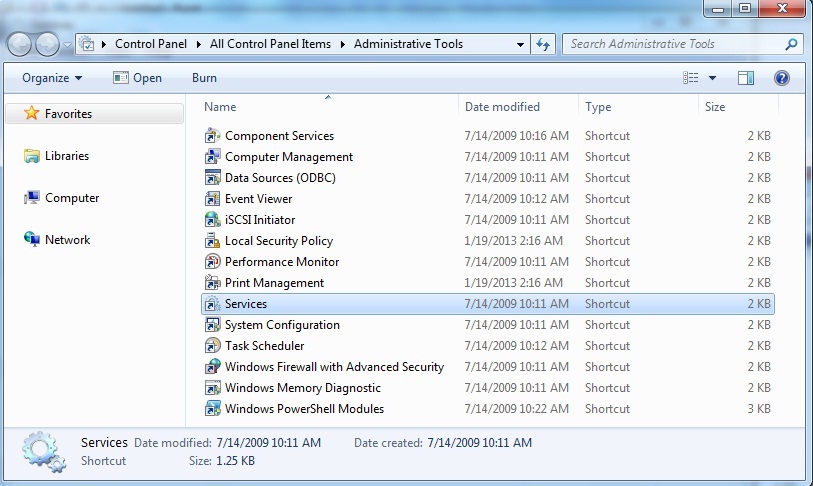Select Libraries in the navigation pane
Screen dimensions: 813x486
(x=67, y=156)
